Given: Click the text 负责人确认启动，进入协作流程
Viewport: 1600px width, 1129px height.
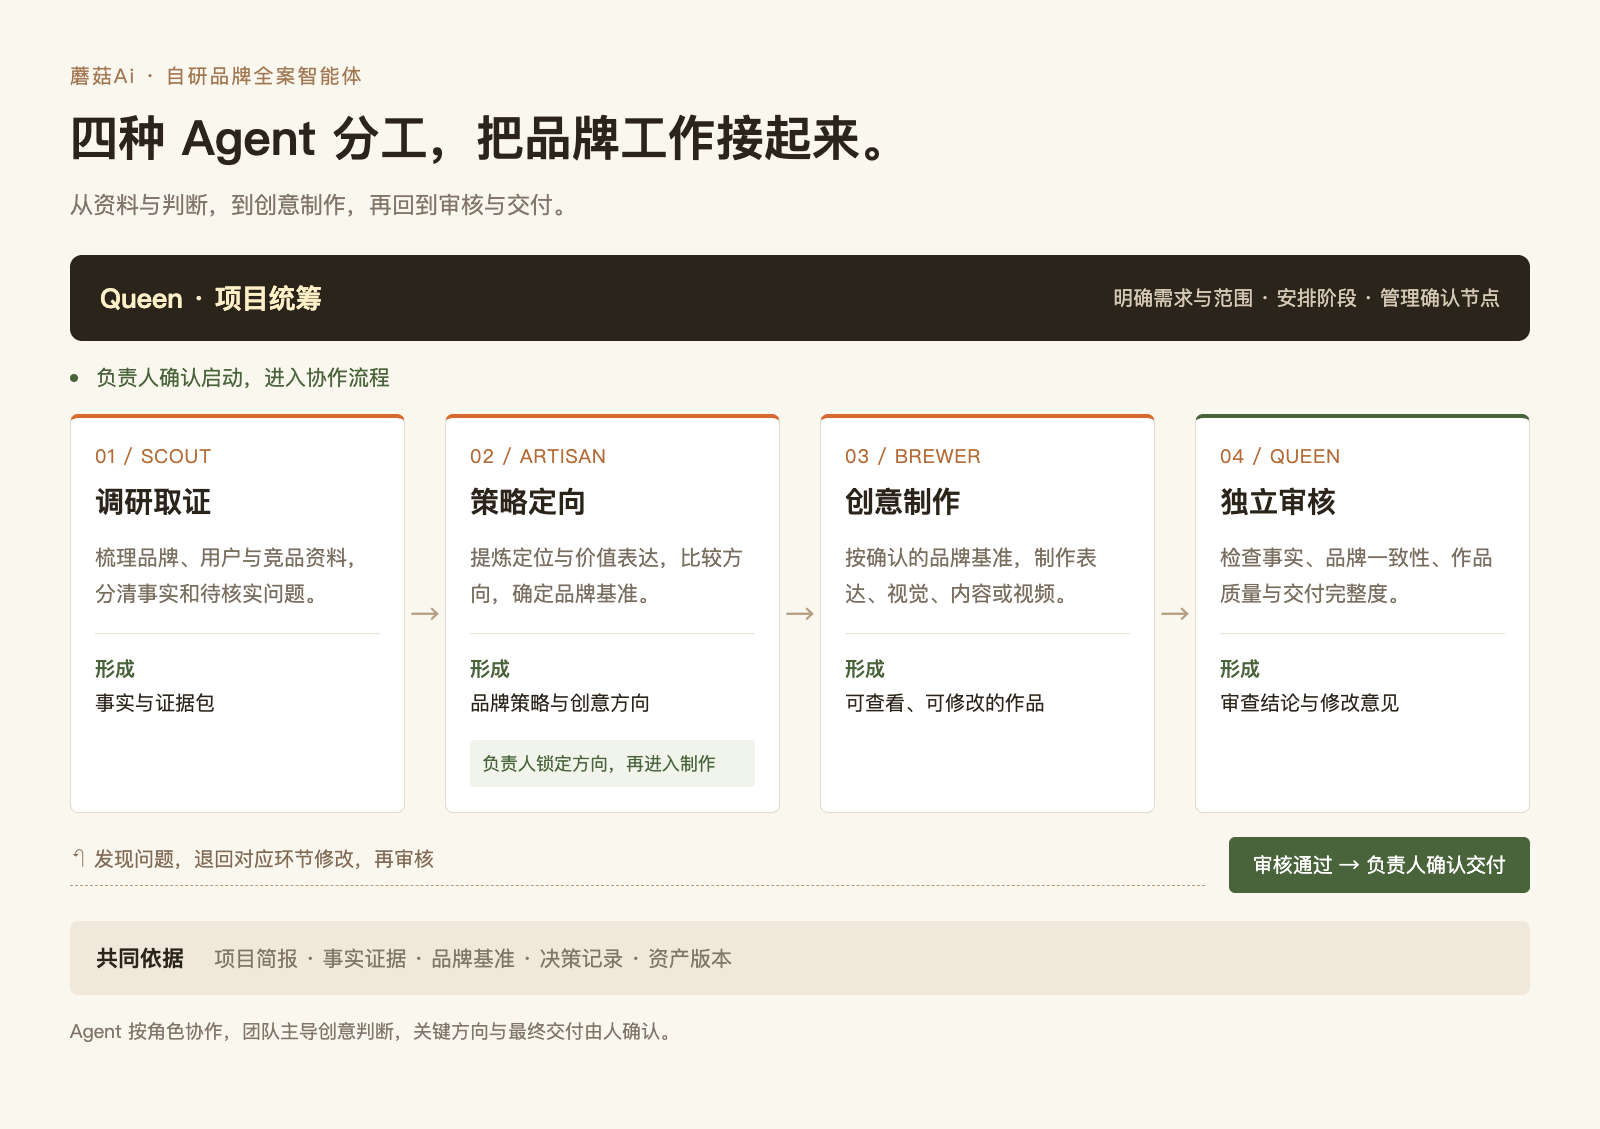Looking at the screenshot, I should (x=243, y=378).
